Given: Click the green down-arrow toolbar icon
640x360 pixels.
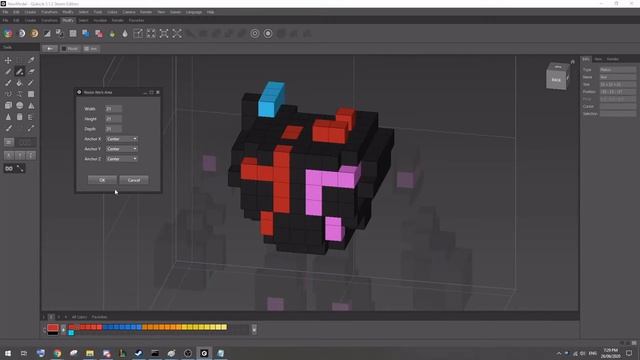Looking at the screenshot, I should (x=112, y=33).
